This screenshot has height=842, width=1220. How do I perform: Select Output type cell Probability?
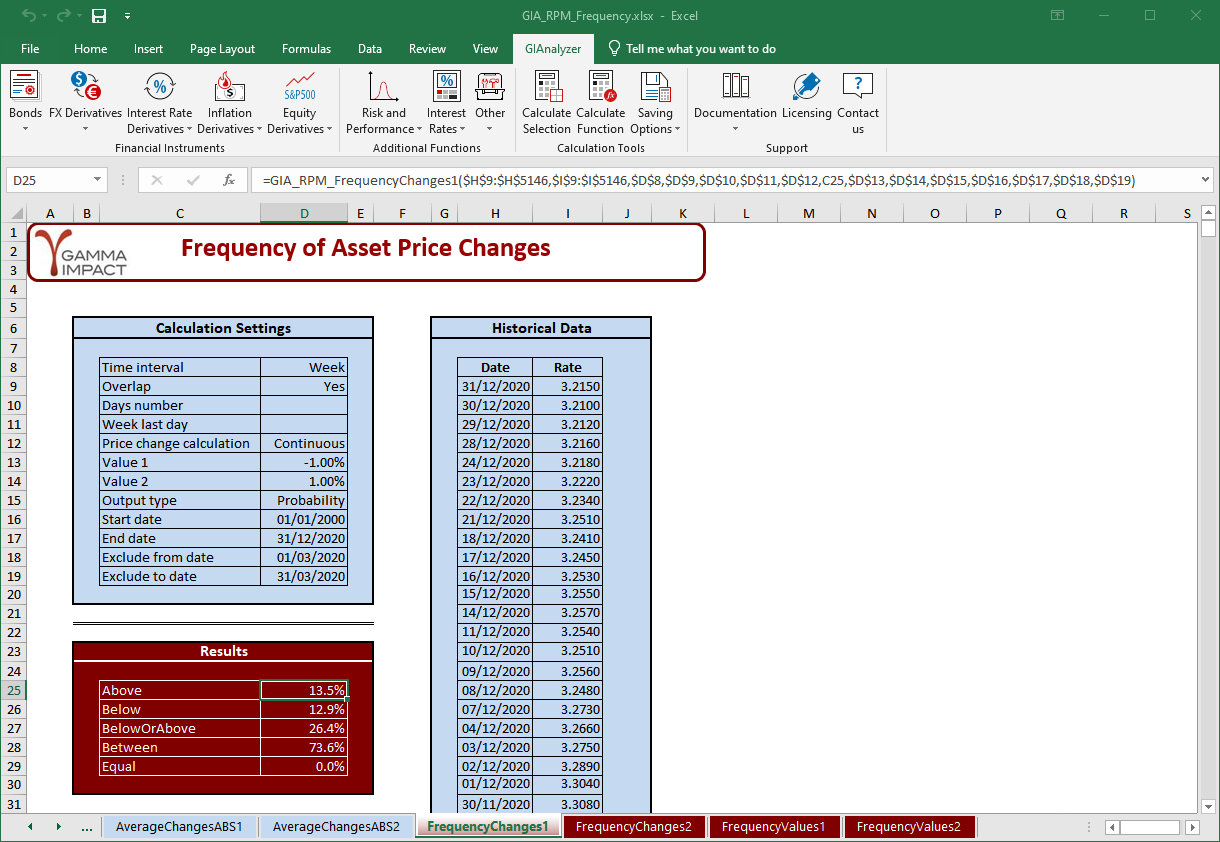pos(304,500)
